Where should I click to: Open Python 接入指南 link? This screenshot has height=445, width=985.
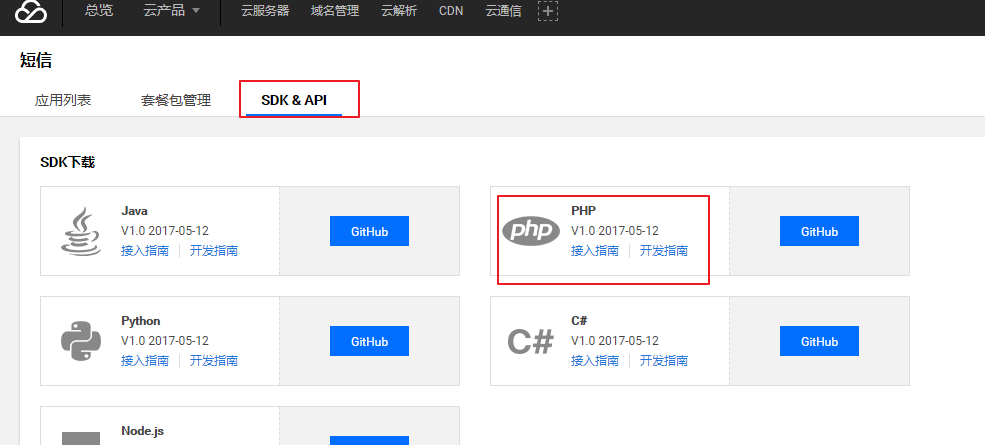pos(145,361)
